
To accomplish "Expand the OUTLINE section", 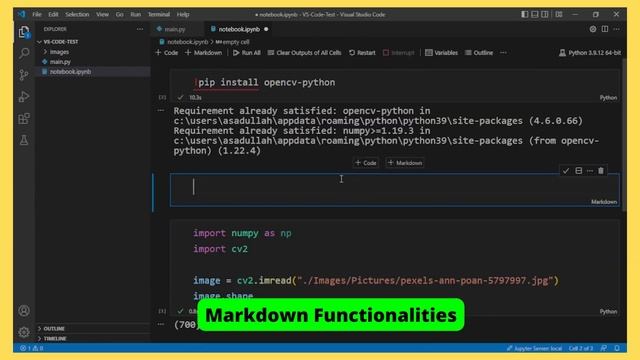I will point(54,329).
